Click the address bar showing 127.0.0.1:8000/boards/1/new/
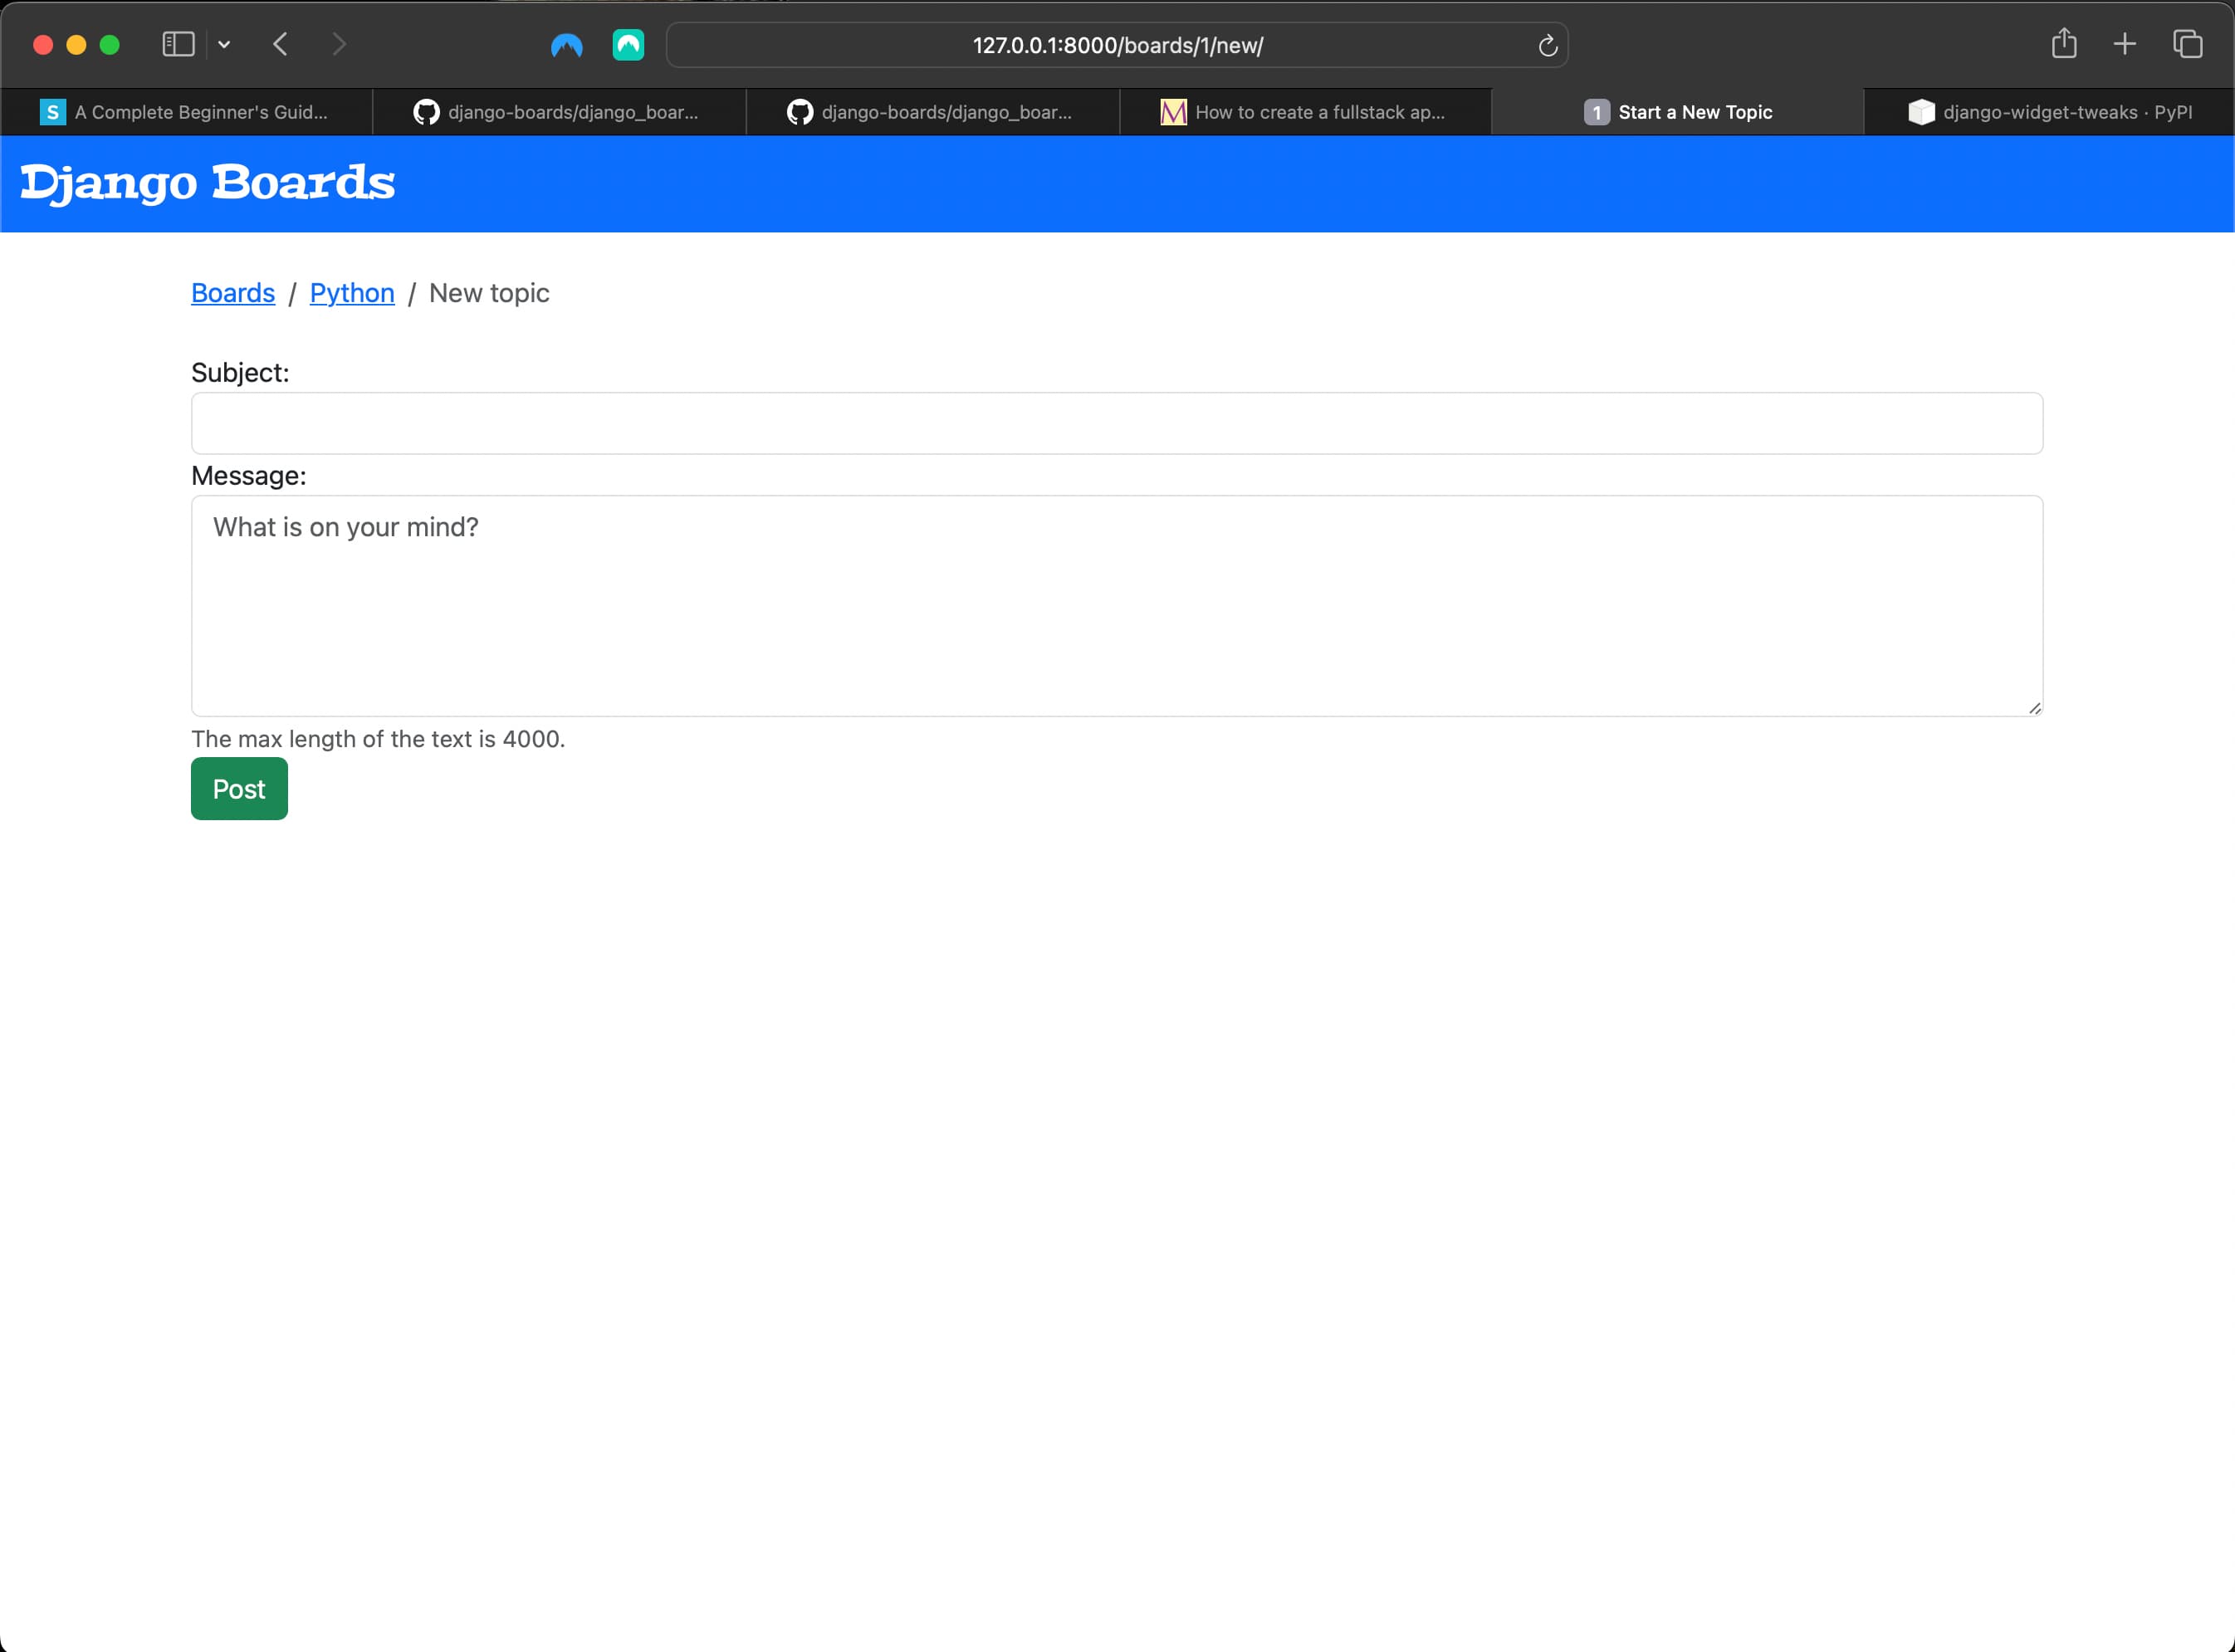 pos(1117,45)
